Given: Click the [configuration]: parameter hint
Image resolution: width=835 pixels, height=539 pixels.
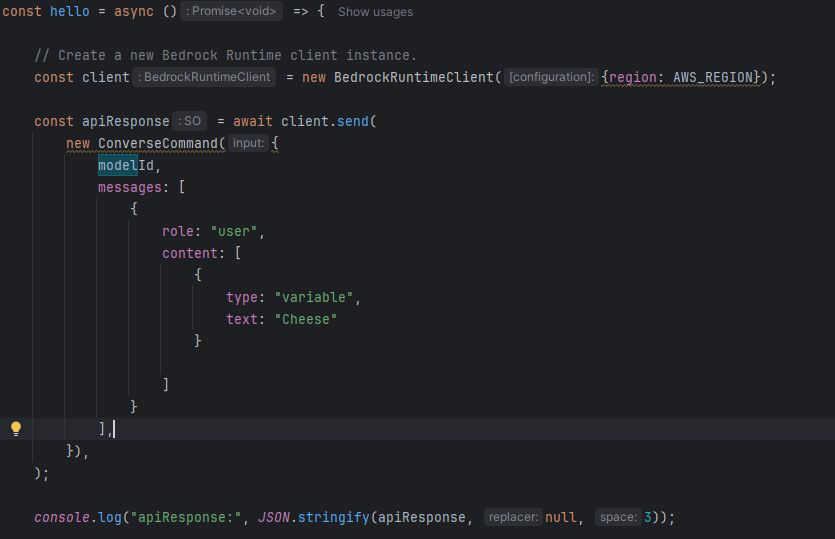Looking at the screenshot, I should (551, 77).
